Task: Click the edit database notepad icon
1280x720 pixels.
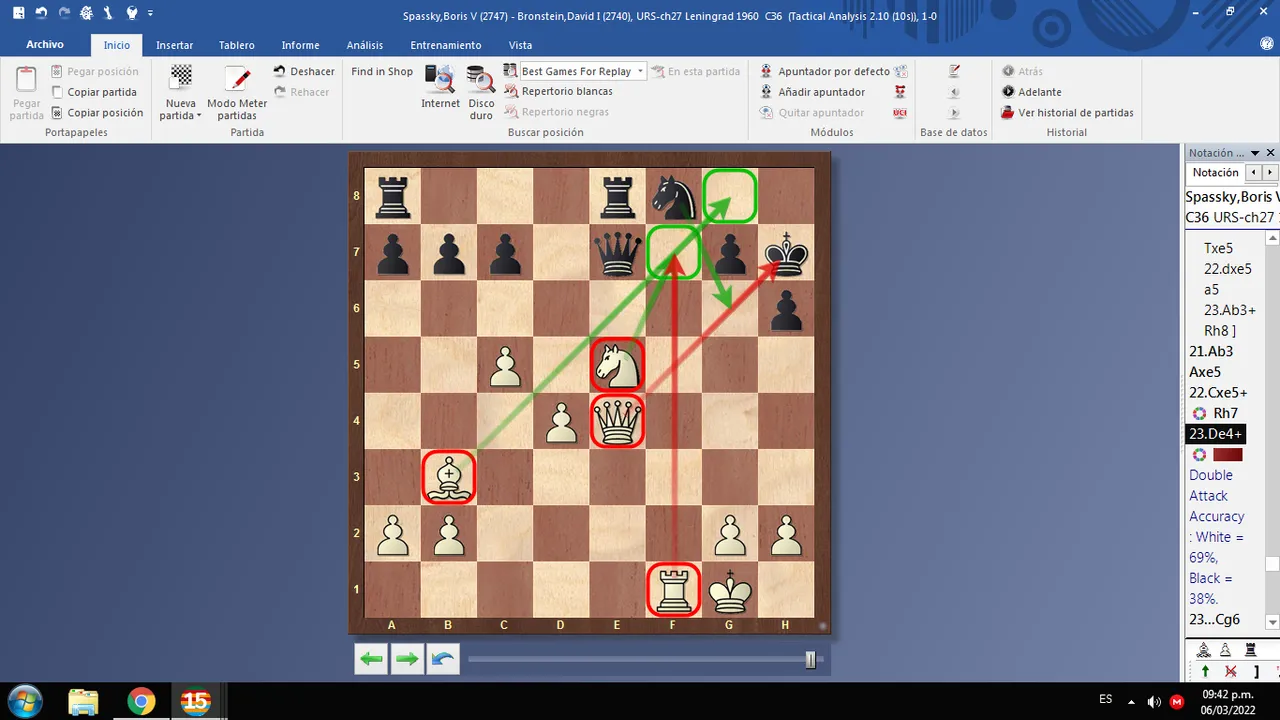Action: click(x=954, y=71)
